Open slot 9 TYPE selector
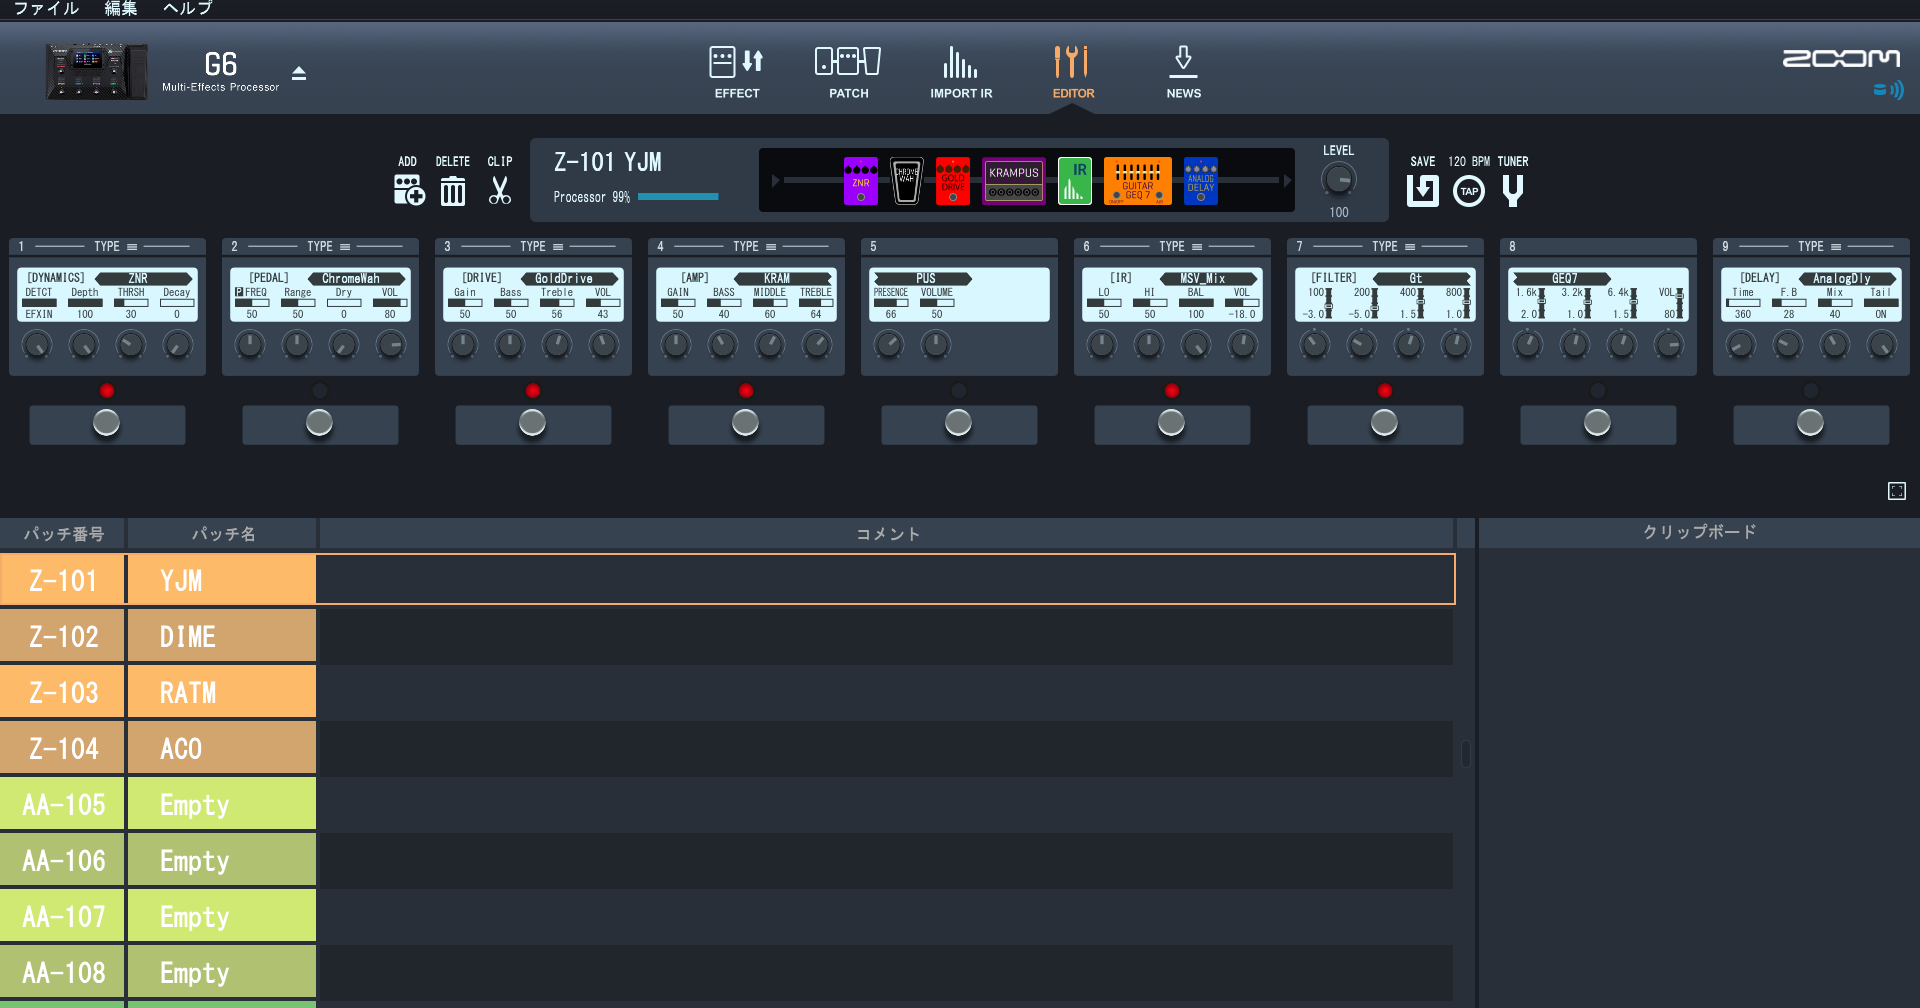The width and height of the screenshot is (1920, 1008). [1819, 246]
